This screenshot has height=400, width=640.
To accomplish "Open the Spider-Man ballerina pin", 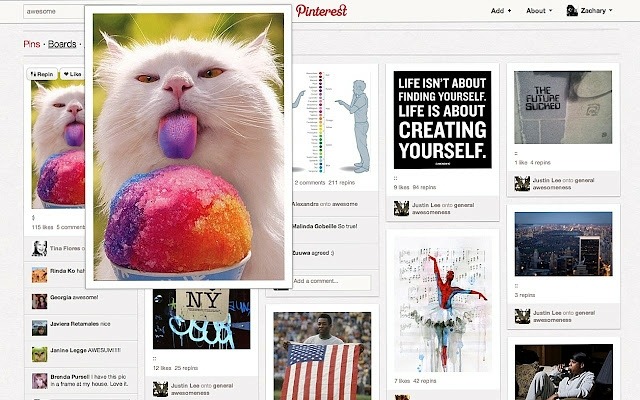I will pos(442,304).
